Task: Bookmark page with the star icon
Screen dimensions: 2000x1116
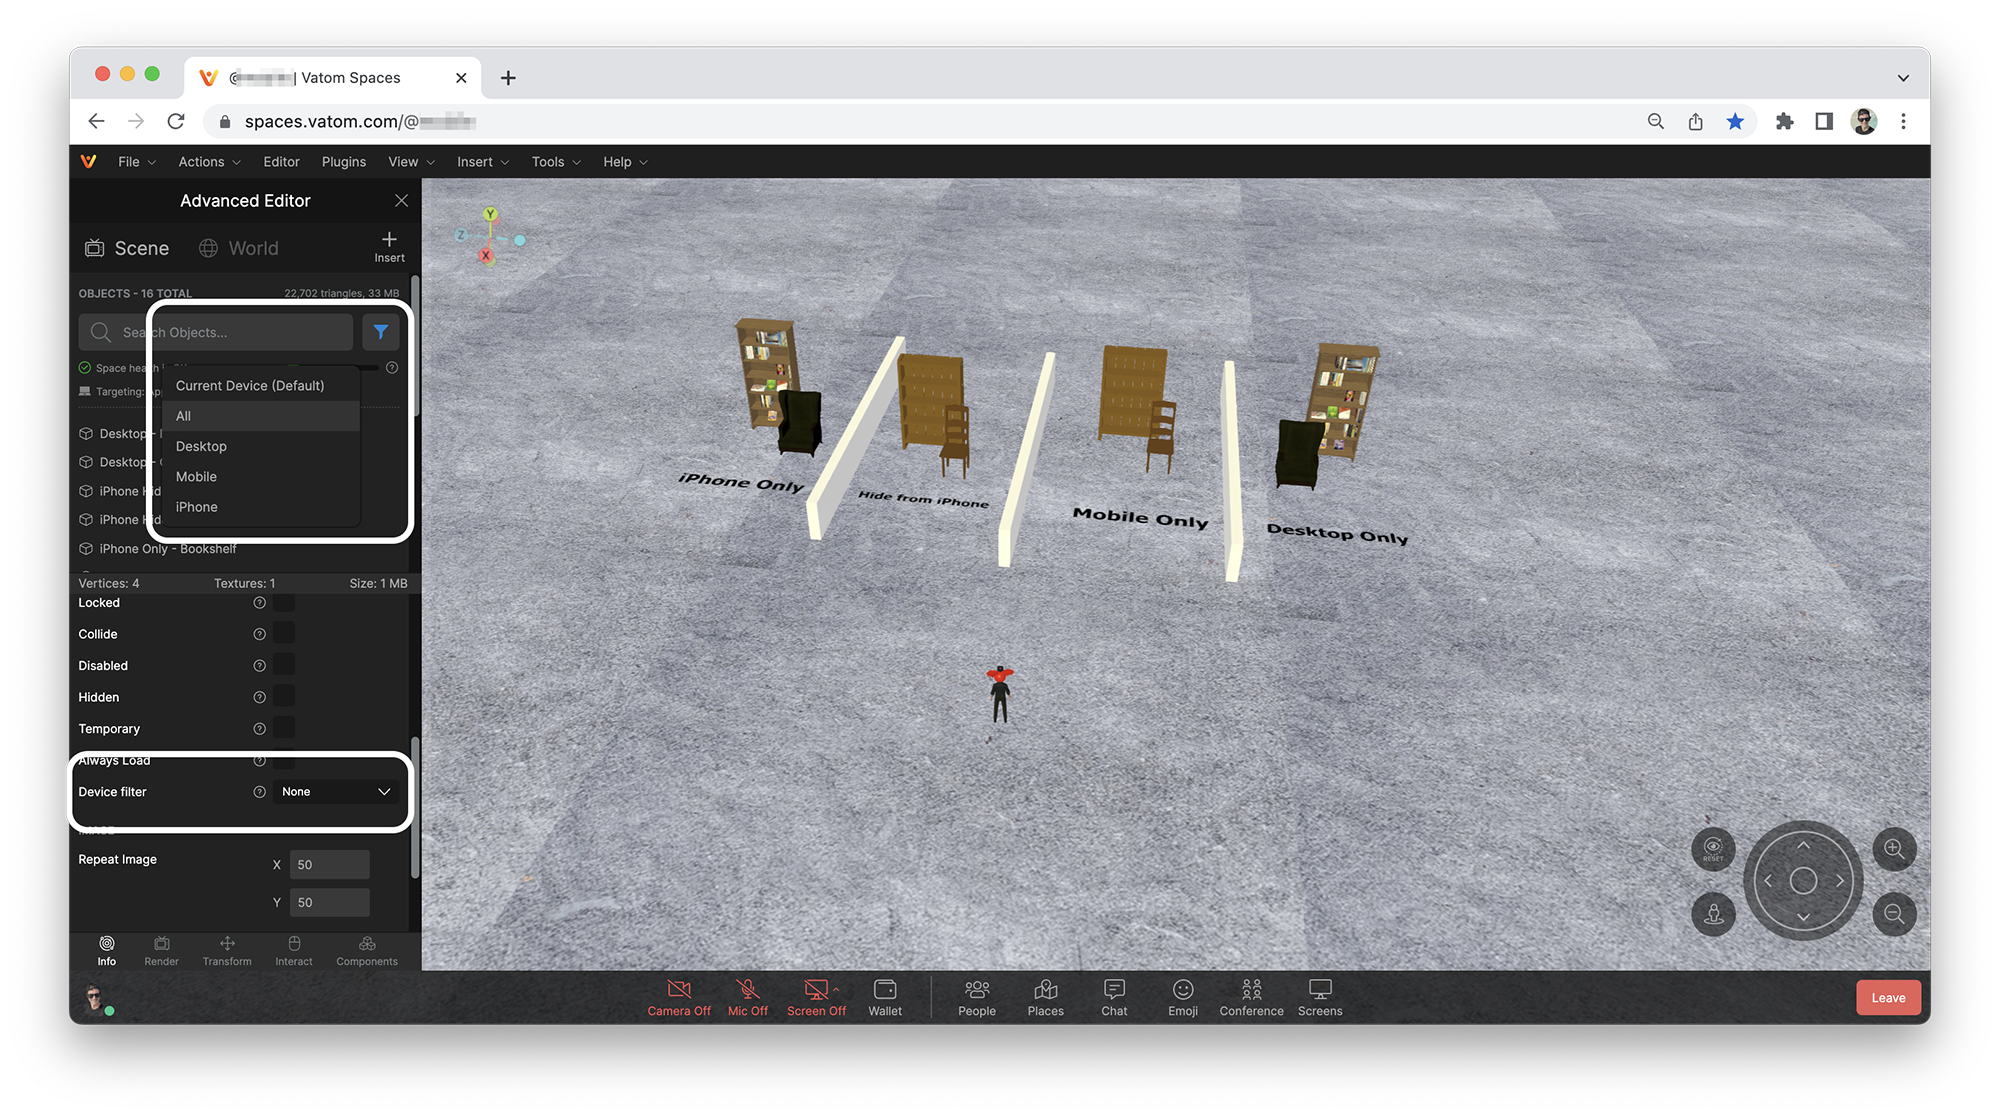Action: pyautogui.click(x=1735, y=121)
